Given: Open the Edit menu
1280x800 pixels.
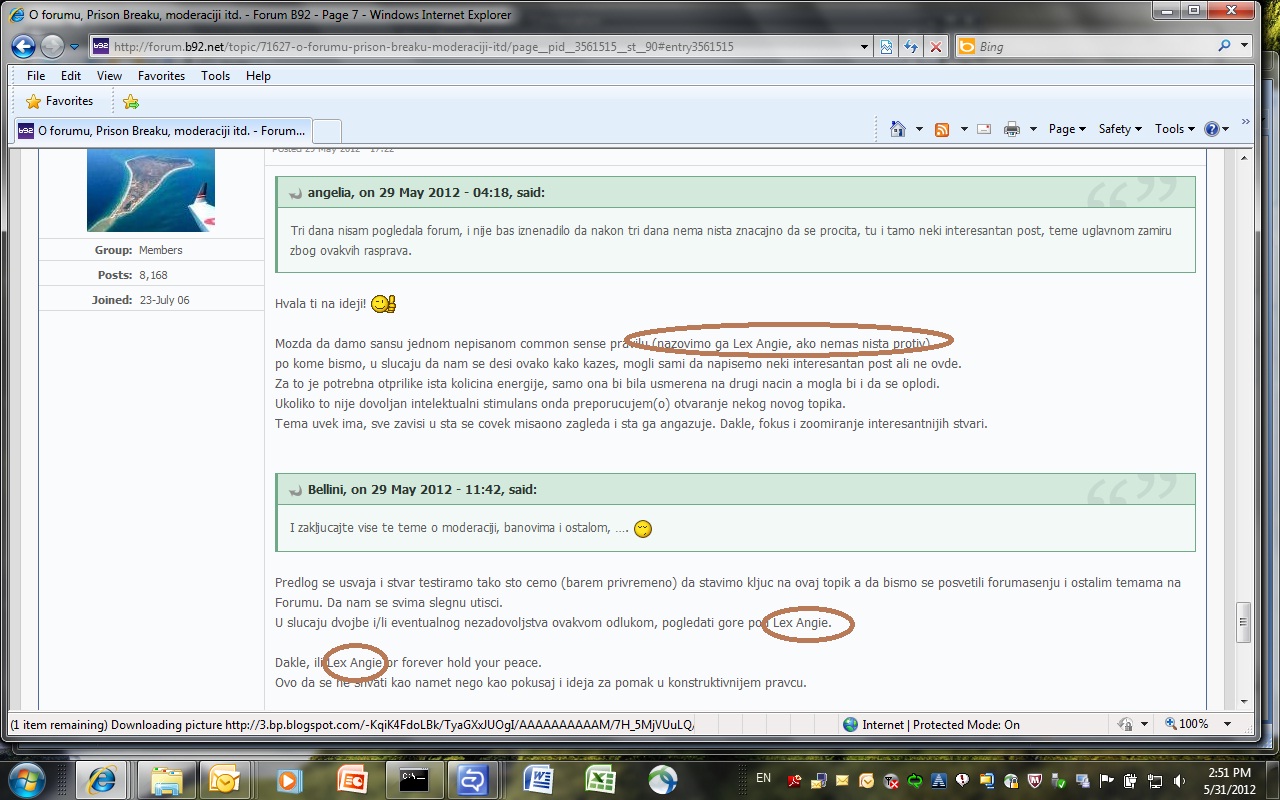Looking at the screenshot, I should click(71, 76).
